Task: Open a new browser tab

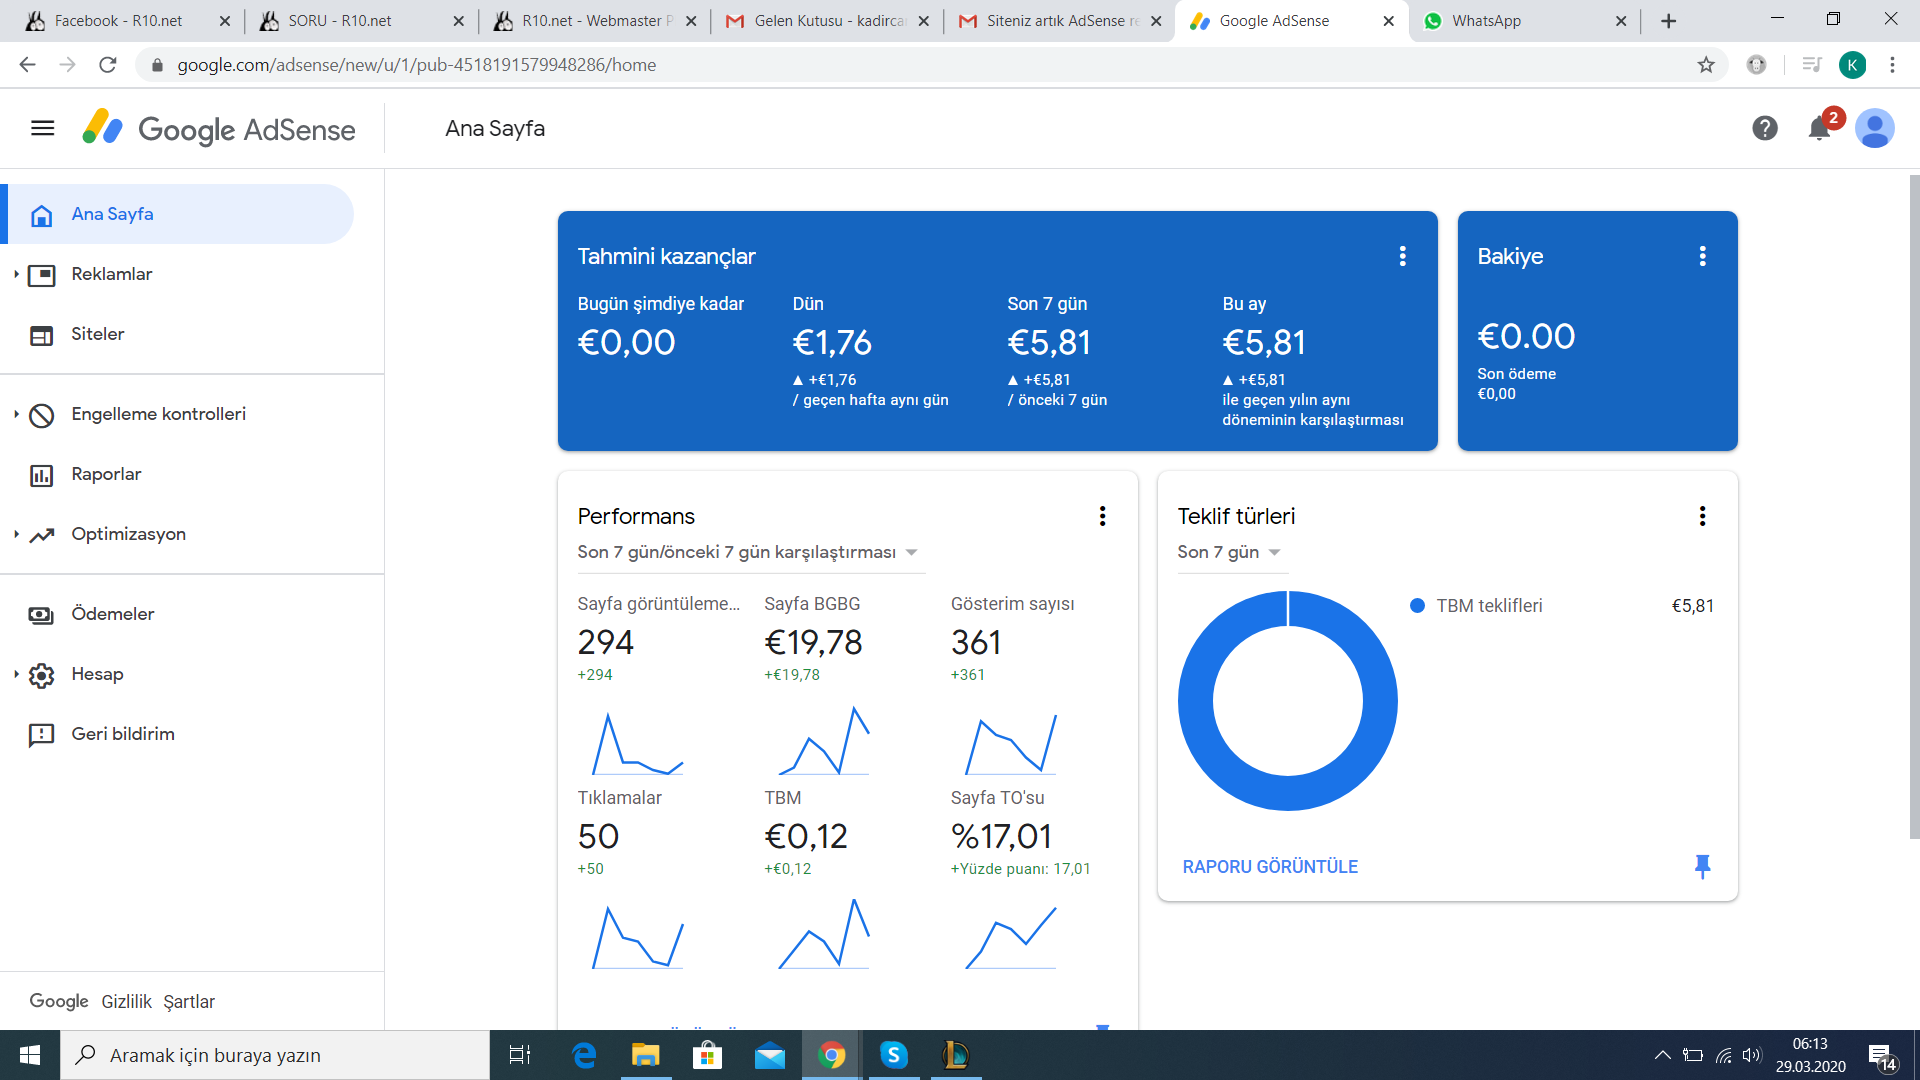Action: coord(1668,21)
